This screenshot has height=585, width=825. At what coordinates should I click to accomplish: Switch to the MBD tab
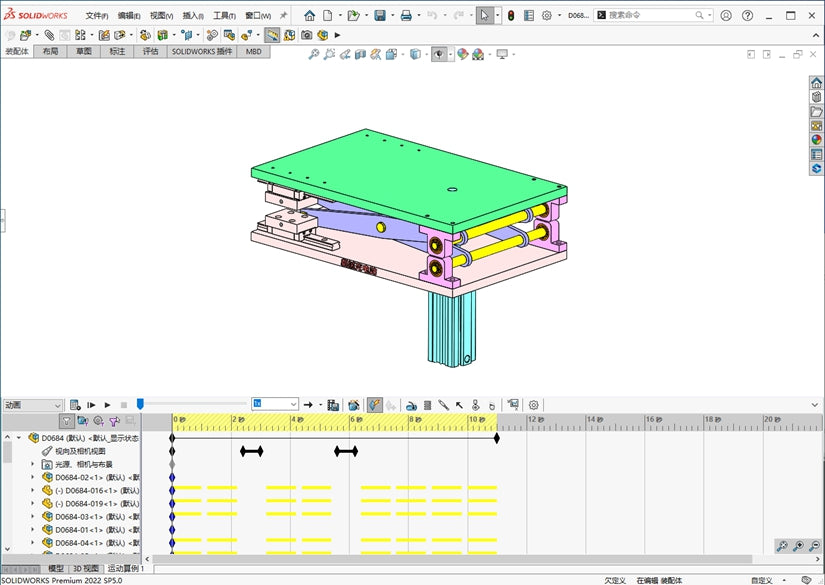click(x=254, y=52)
